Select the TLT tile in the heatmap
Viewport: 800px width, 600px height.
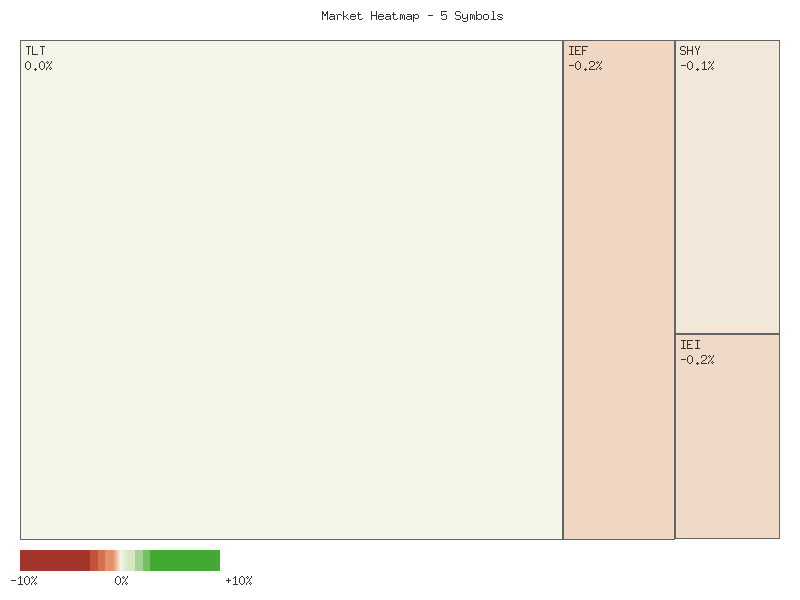point(290,290)
